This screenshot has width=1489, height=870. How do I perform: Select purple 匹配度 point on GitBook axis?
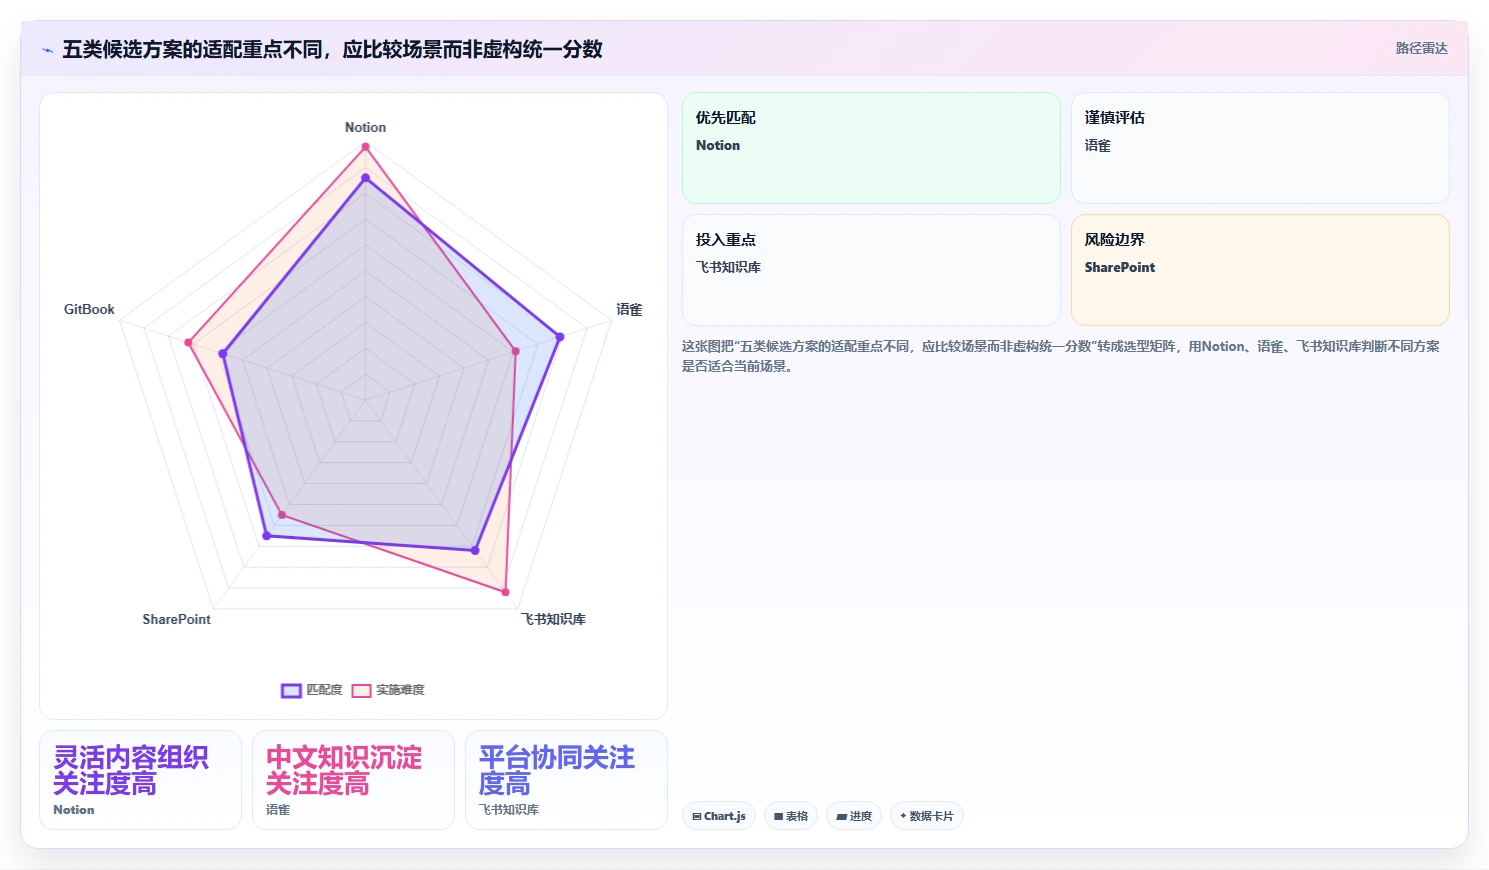click(223, 354)
